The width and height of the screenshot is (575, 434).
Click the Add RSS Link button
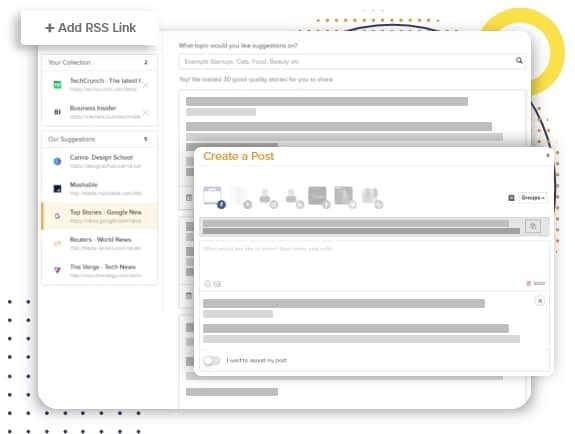pos(90,28)
